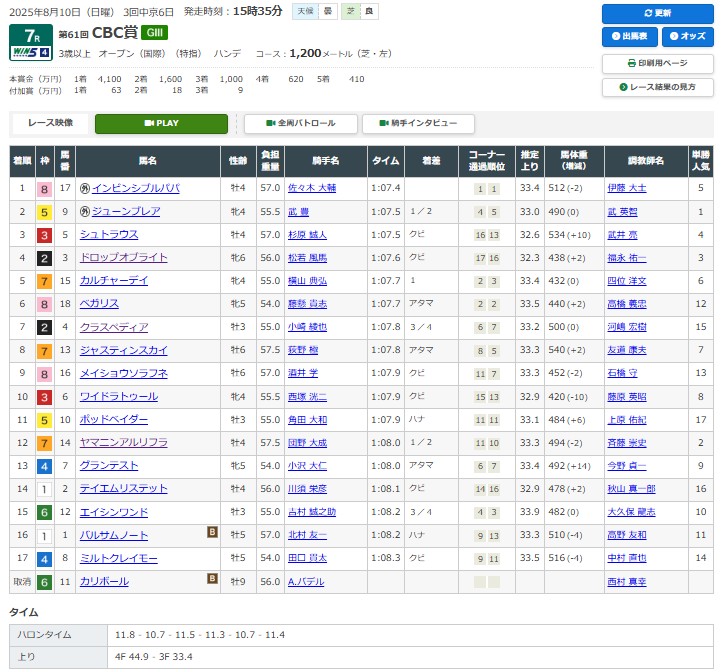The image size is (722, 672).
Task: Open the 出馬表 race card
Action: point(629,37)
